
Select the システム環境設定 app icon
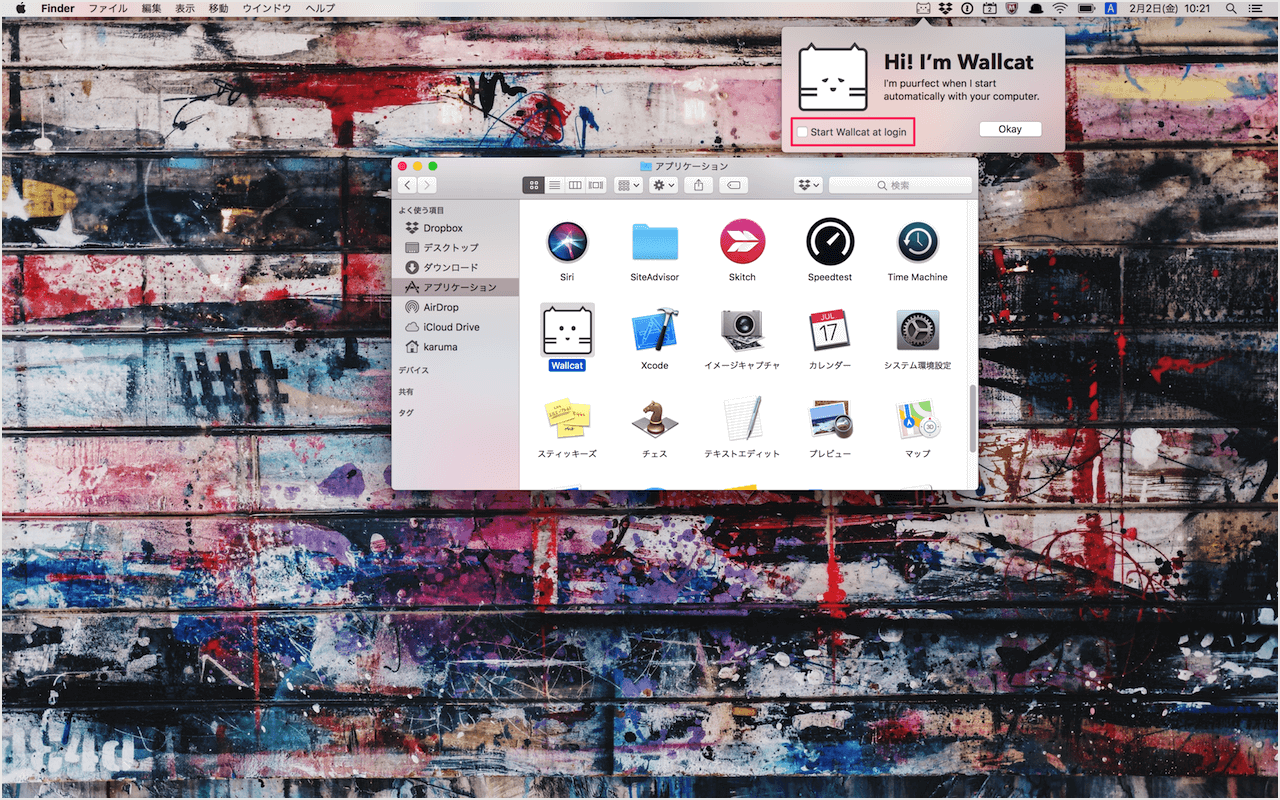pyautogui.click(x=917, y=330)
